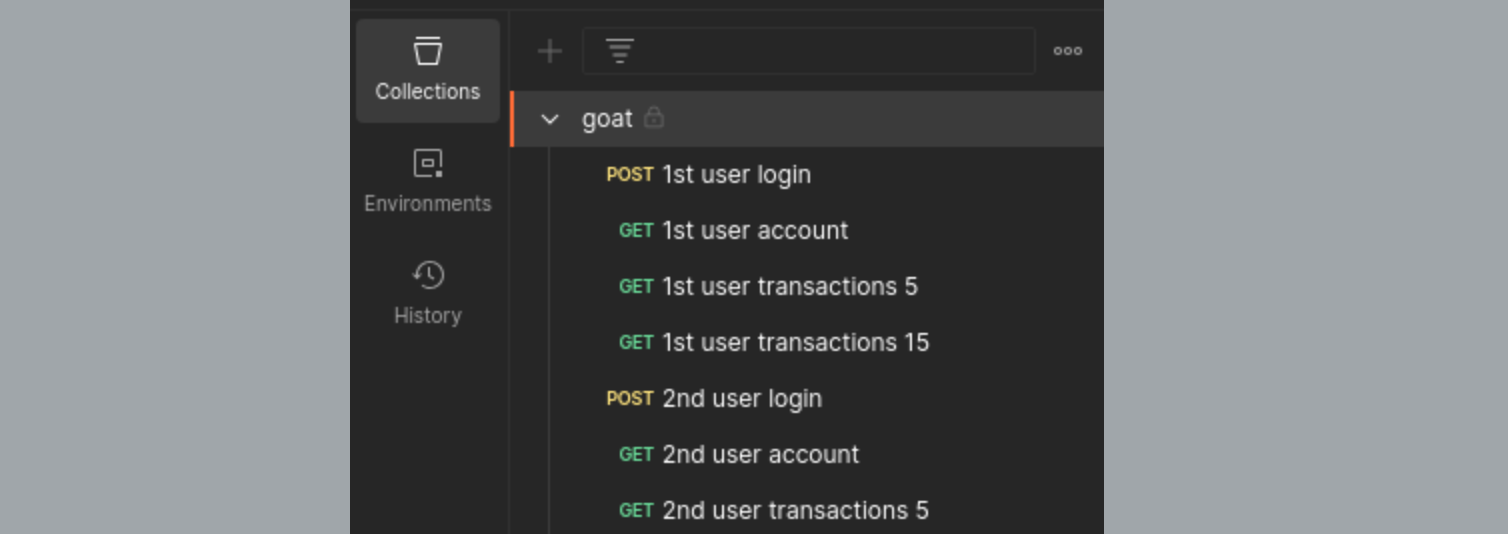Select 1st user transactions 15 request
Screen dimensions: 1508x534
795,343
